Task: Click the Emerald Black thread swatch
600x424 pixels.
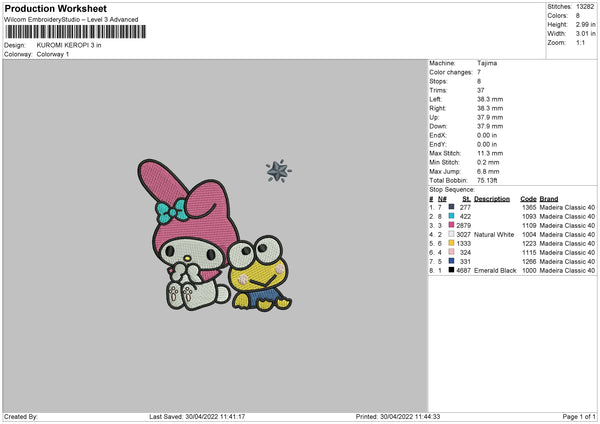Action: (x=451, y=270)
